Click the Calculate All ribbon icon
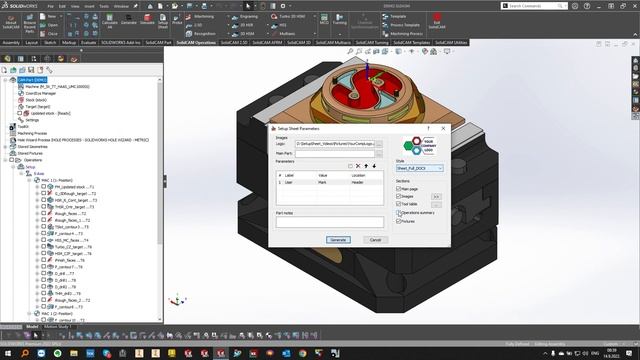 pos(109,20)
